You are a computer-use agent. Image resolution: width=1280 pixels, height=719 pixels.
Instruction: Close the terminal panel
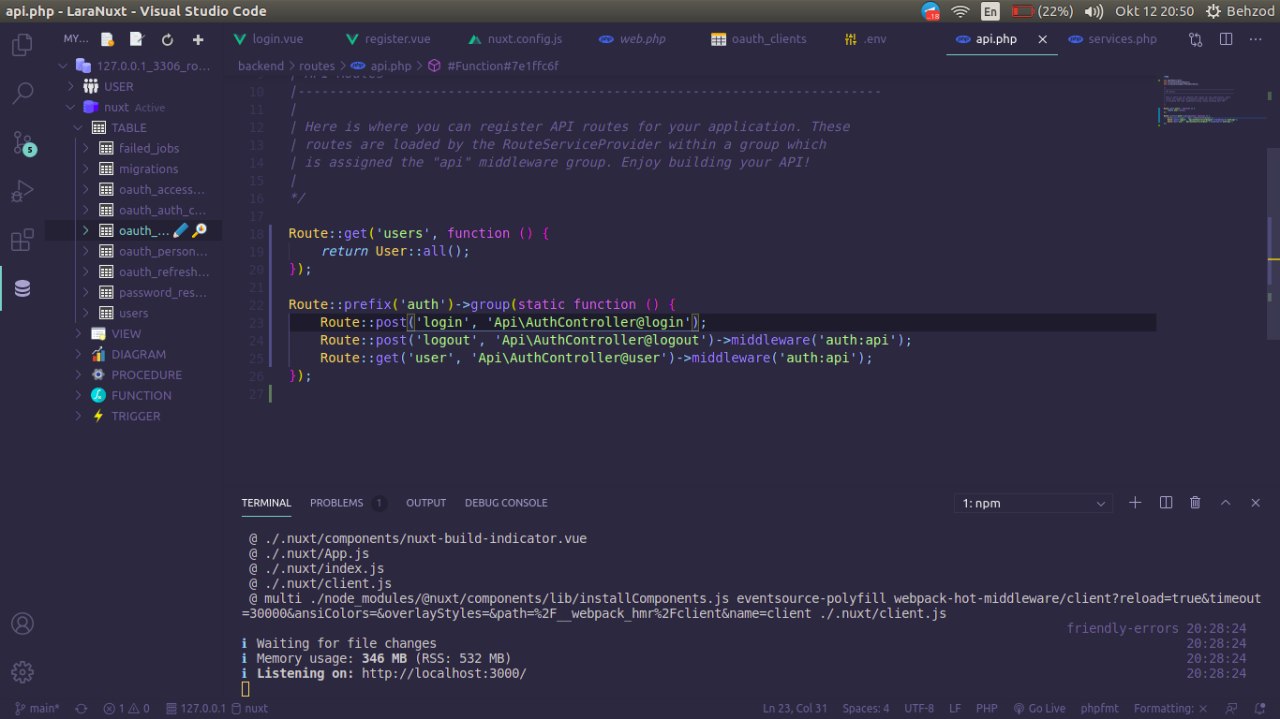pyautogui.click(x=1255, y=503)
